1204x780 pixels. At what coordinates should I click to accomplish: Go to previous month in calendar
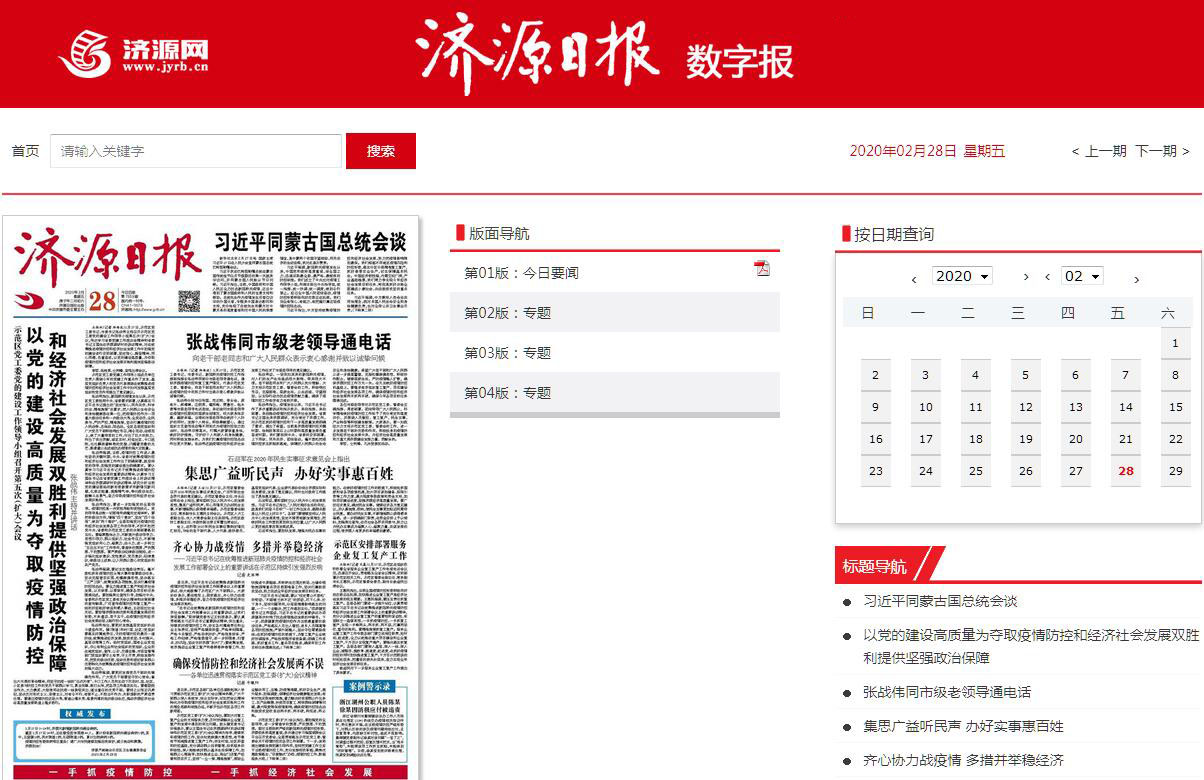1047,277
